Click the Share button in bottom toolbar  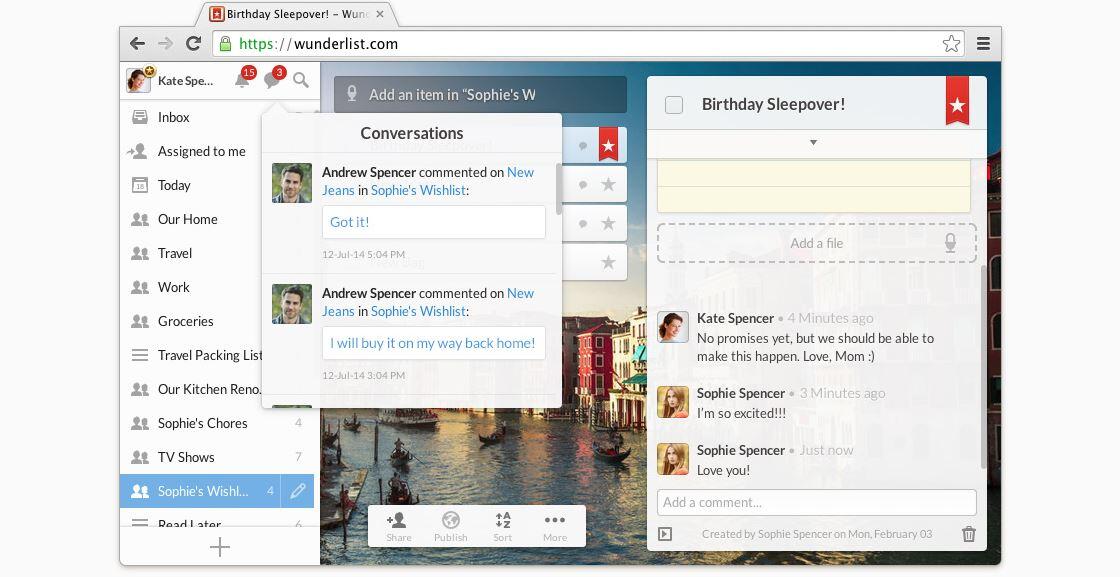[x=398, y=527]
